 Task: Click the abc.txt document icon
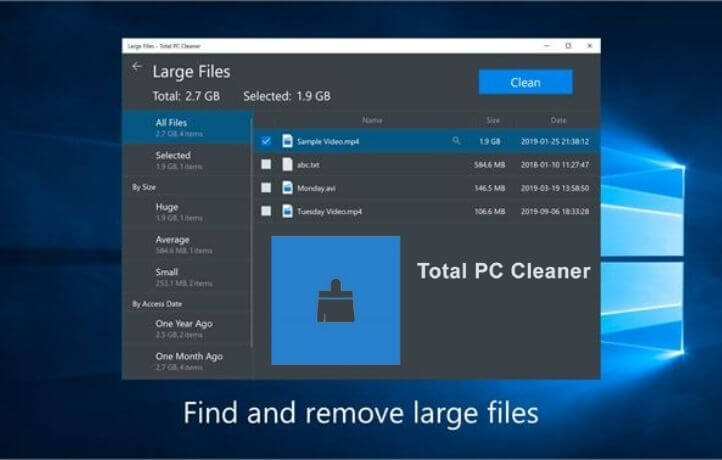(287, 164)
